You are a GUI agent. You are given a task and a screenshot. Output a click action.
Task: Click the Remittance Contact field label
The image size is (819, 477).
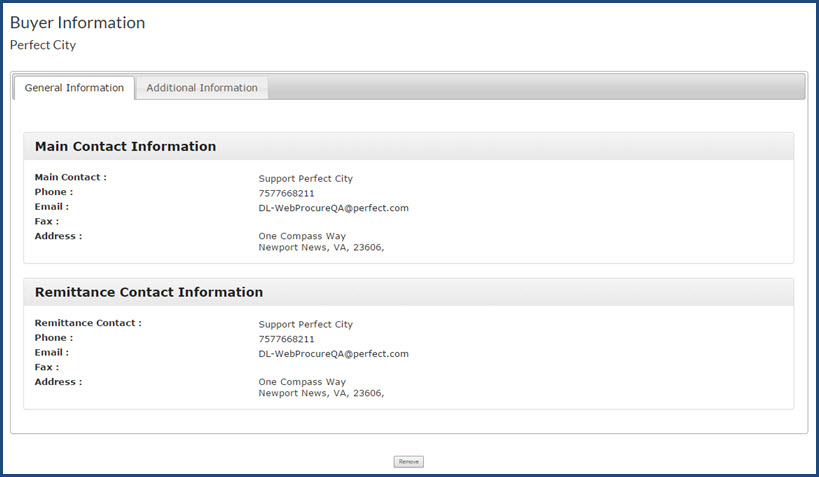(x=88, y=324)
